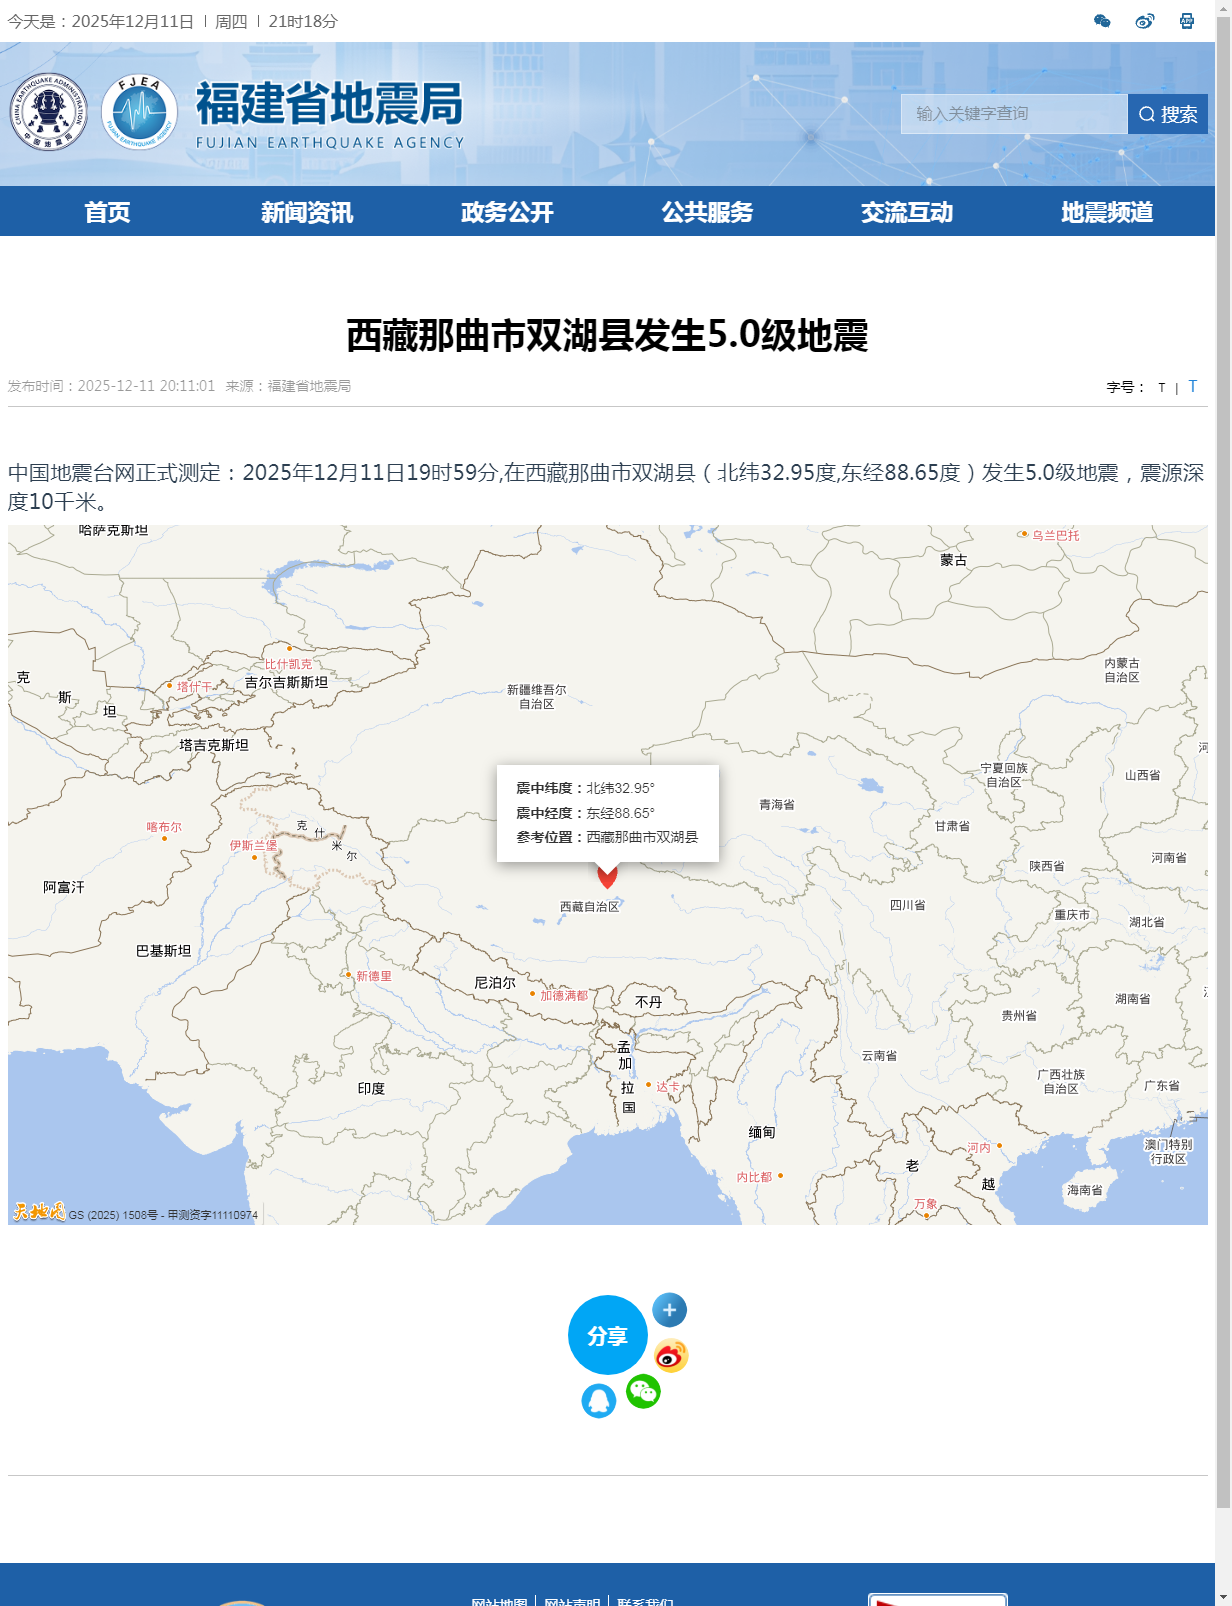Open the 交流互动 navigation item
The width and height of the screenshot is (1232, 1606).
pos(907,212)
